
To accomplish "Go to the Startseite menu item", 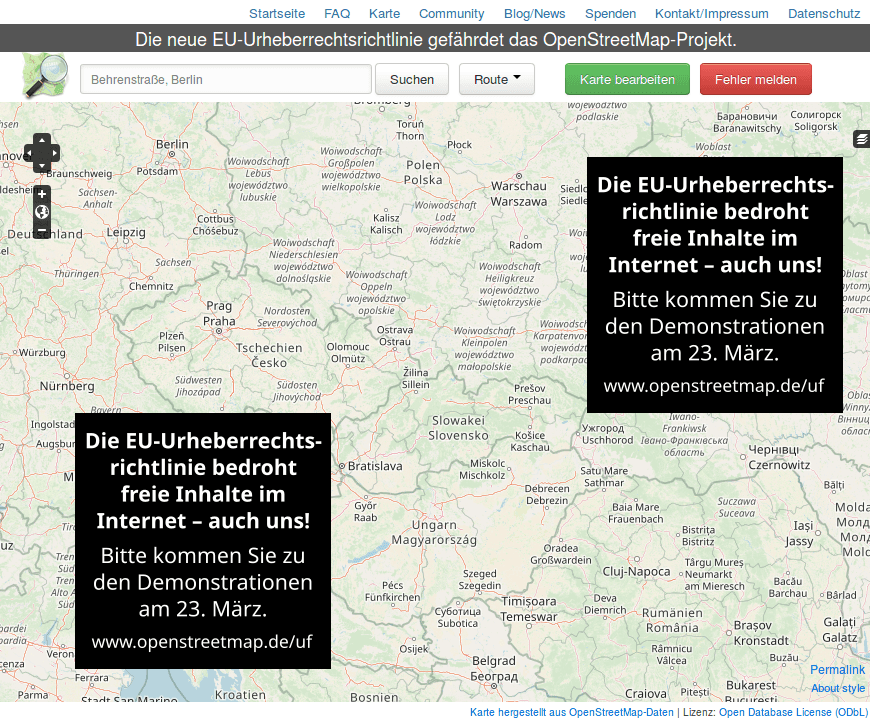I will tap(277, 14).
